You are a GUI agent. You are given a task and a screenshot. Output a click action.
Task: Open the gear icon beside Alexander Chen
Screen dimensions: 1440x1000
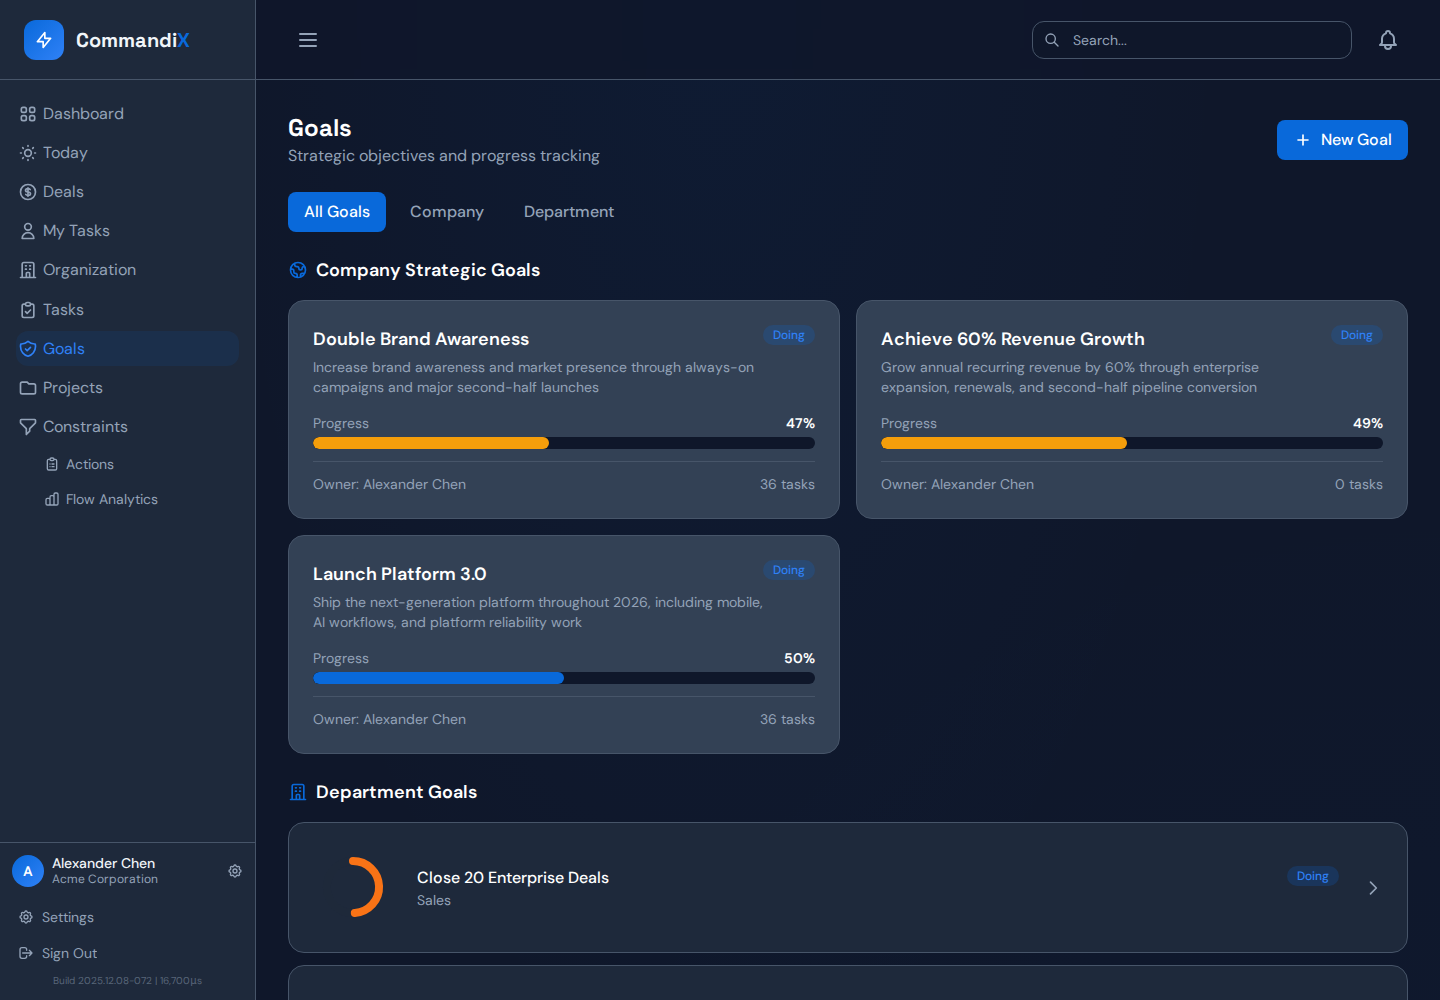pyautogui.click(x=235, y=871)
